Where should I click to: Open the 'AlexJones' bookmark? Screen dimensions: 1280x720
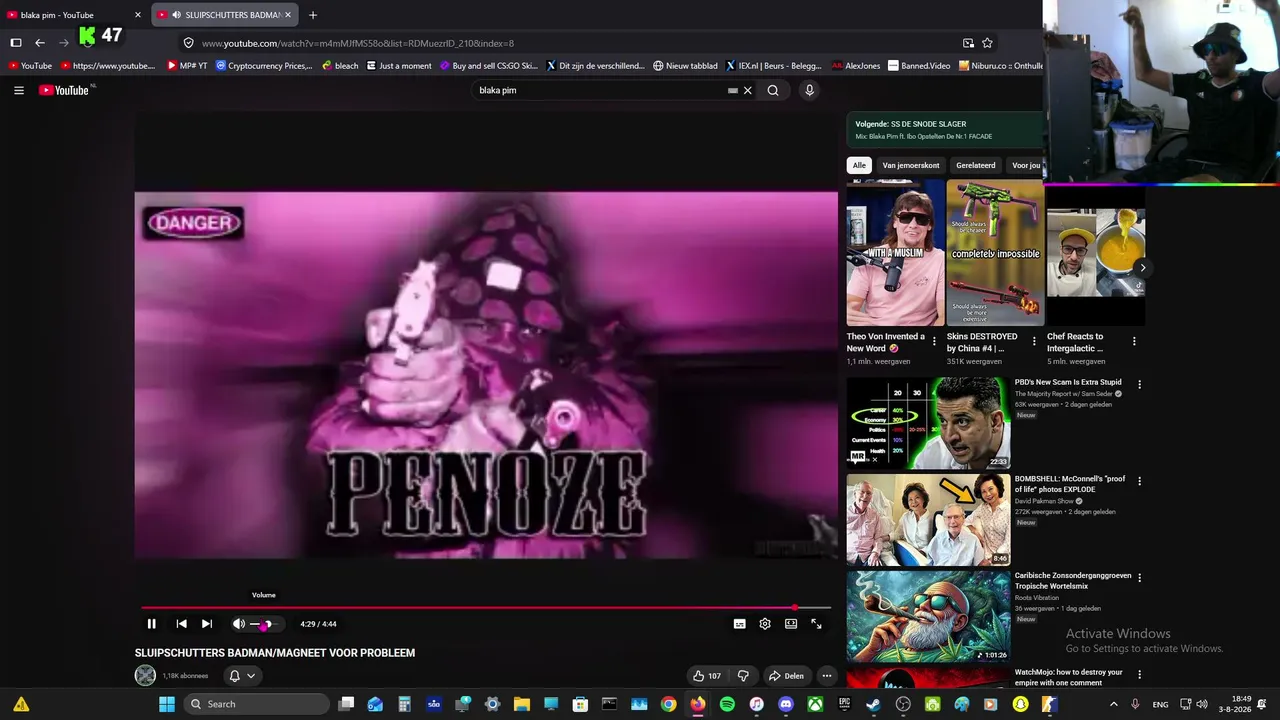pos(856,66)
